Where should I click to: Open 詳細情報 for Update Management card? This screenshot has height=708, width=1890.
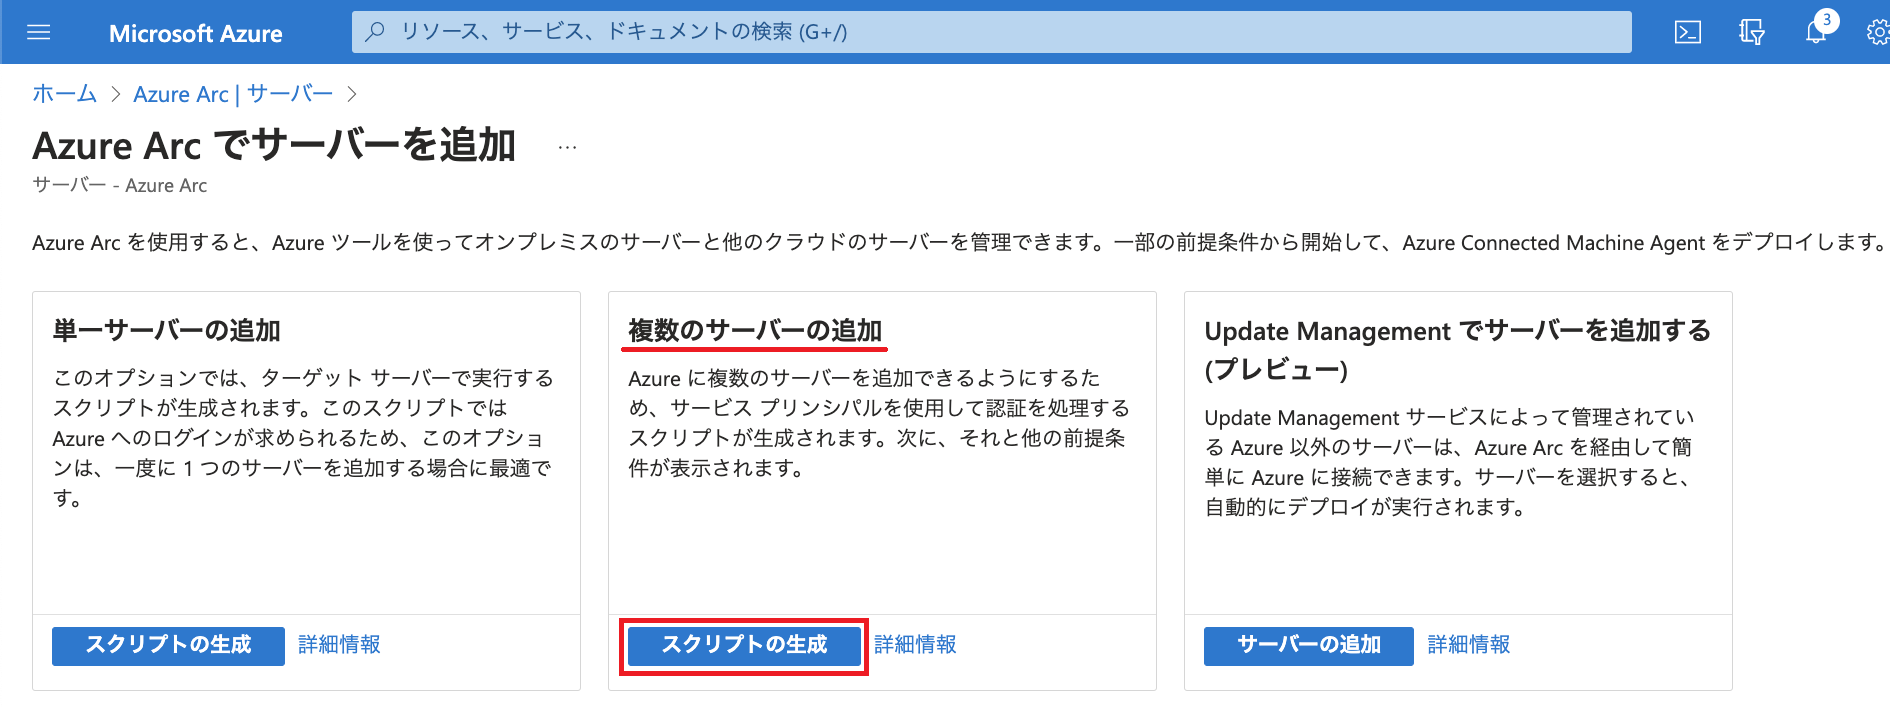1468,645
